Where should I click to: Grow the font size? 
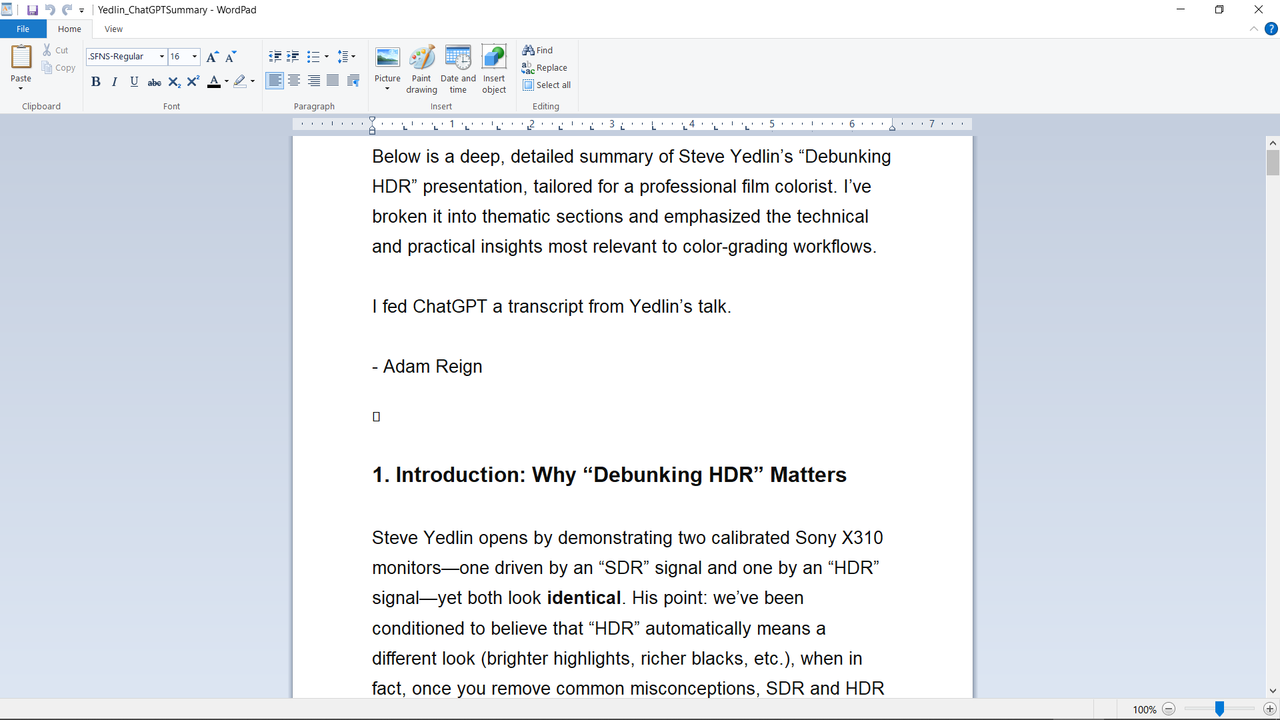tap(212, 57)
